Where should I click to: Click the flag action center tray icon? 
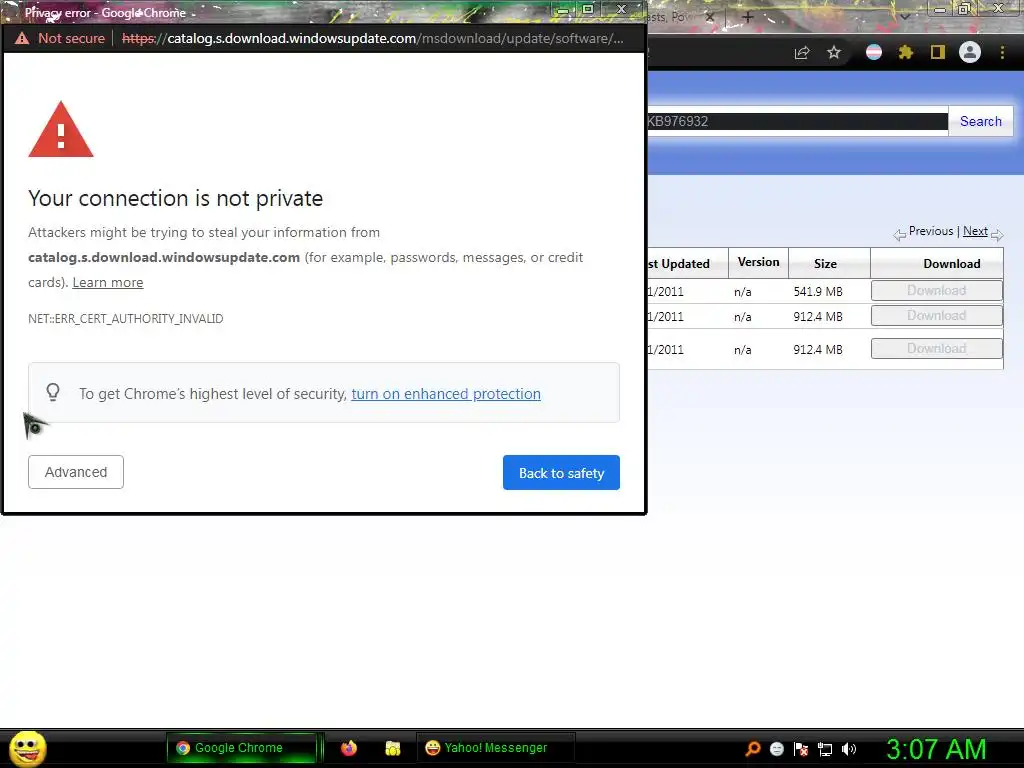click(x=801, y=749)
